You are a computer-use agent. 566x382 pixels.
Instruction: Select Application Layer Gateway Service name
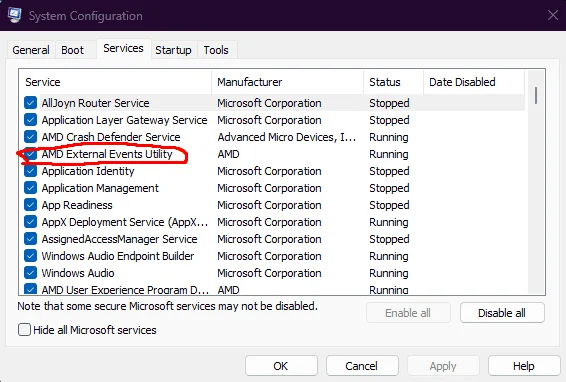point(125,120)
